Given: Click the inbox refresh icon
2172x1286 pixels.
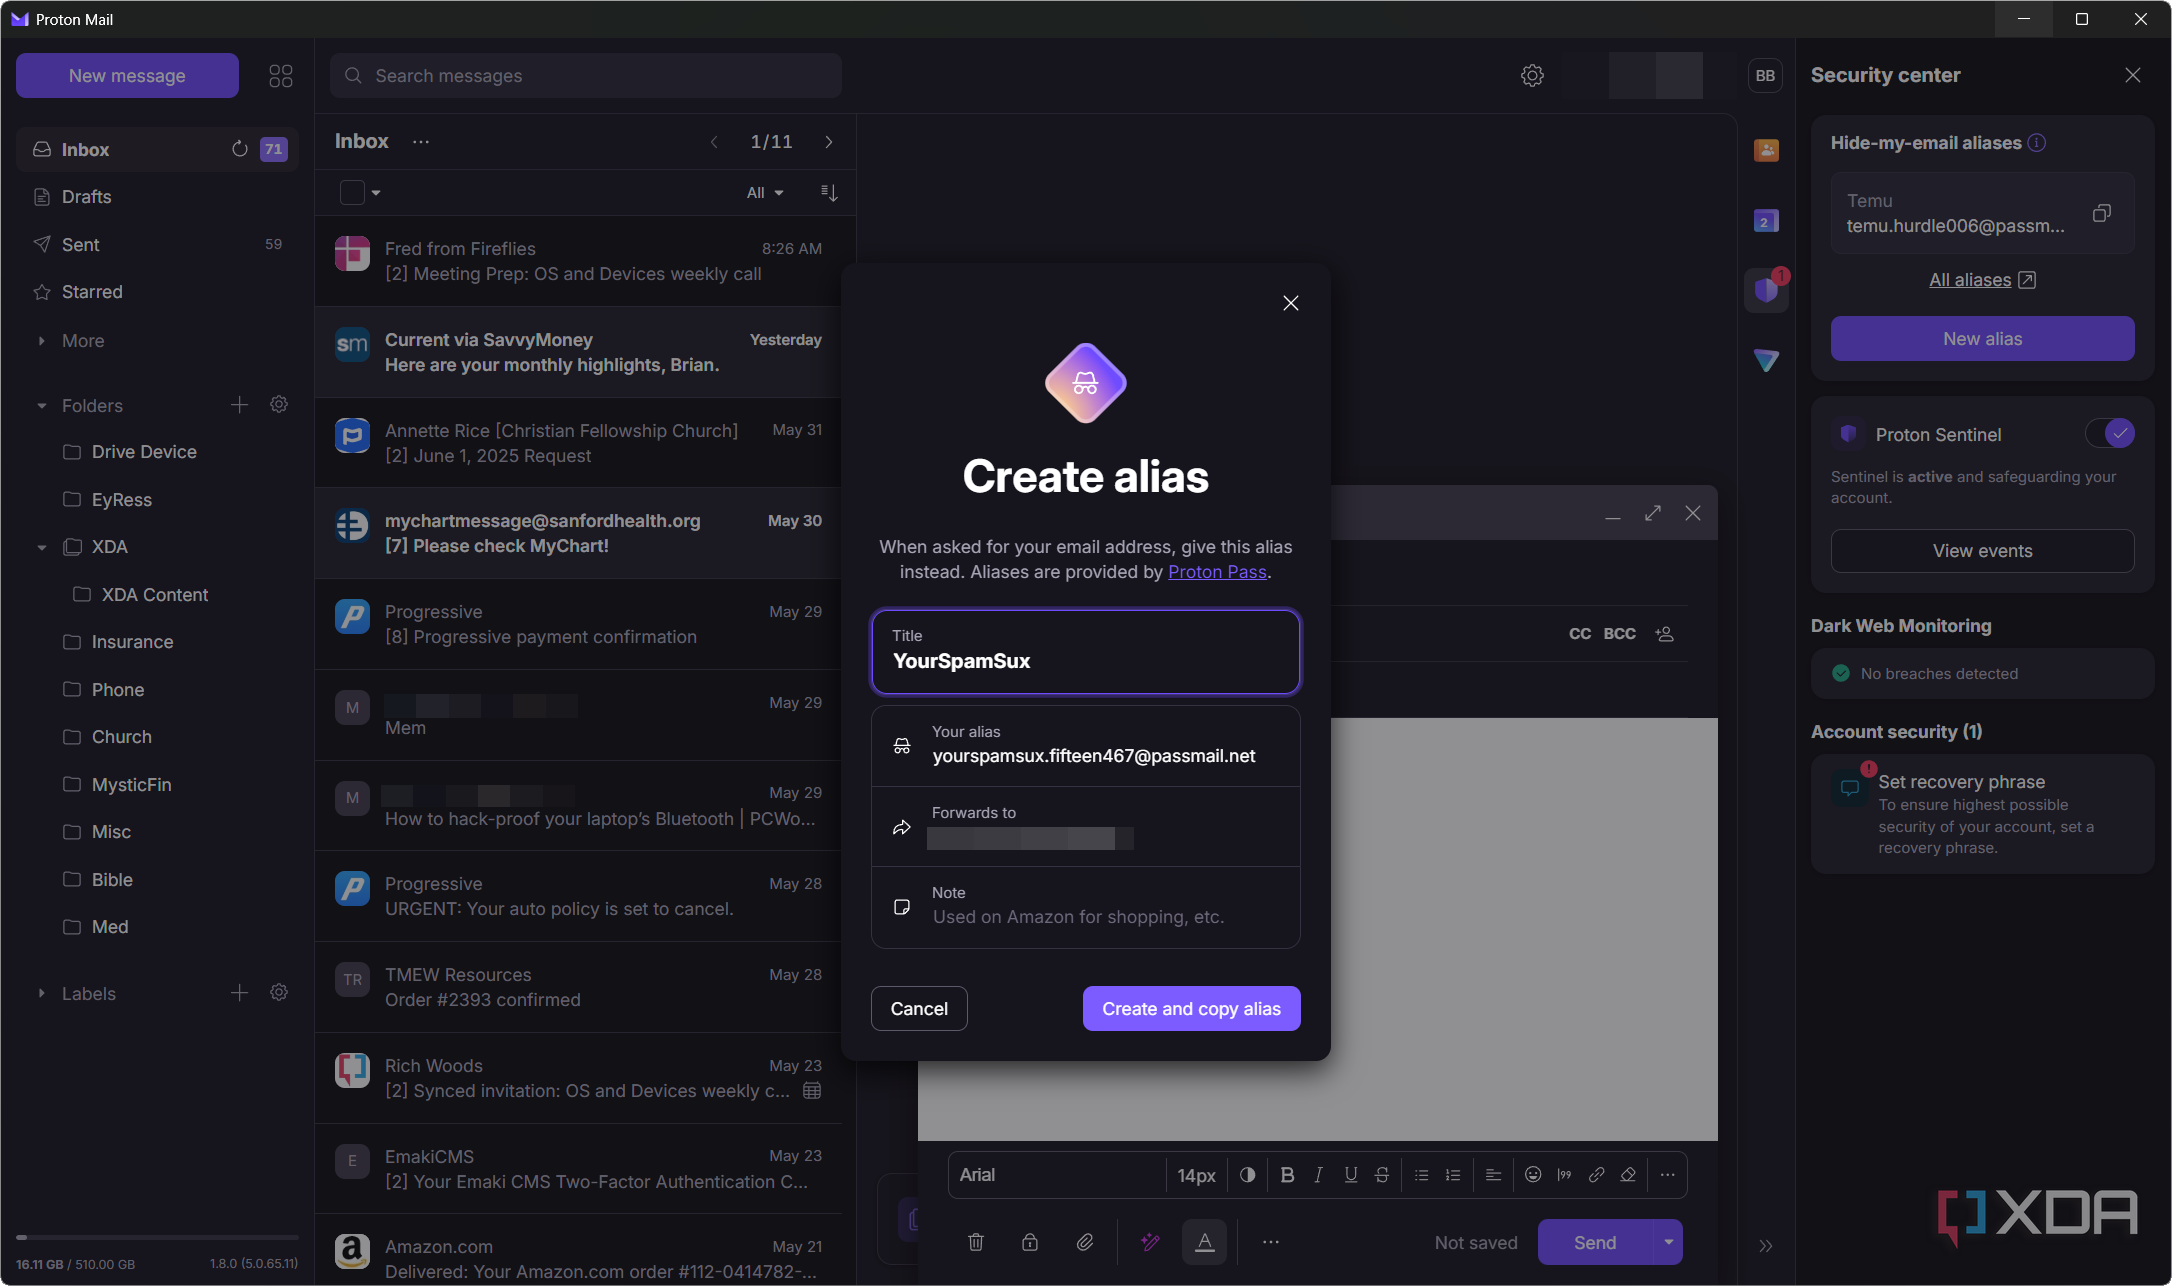Looking at the screenshot, I should tap(240, 149).
